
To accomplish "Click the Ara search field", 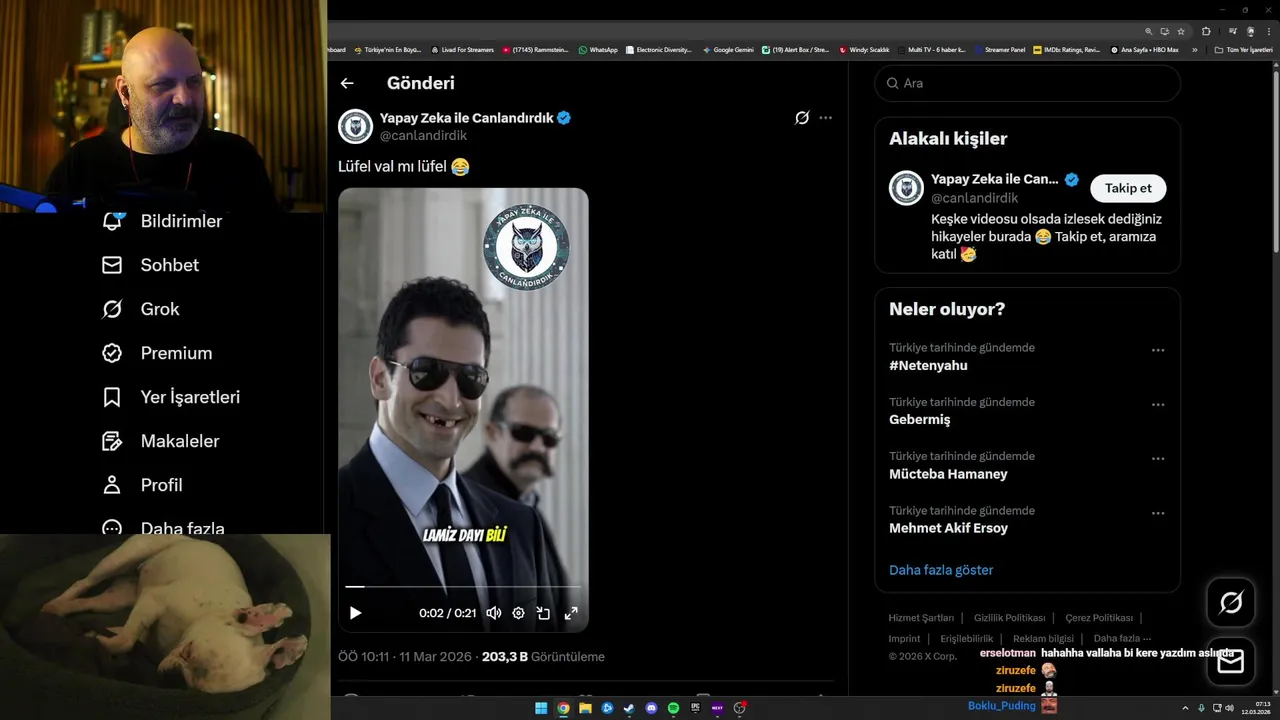I will [1028, 83].
